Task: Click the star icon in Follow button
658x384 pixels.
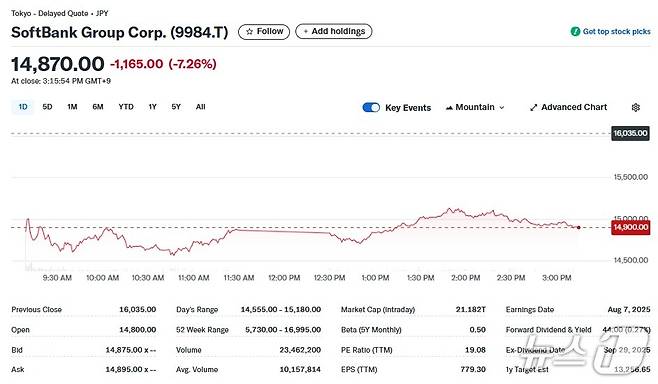Action: click(x=249, y=32)
